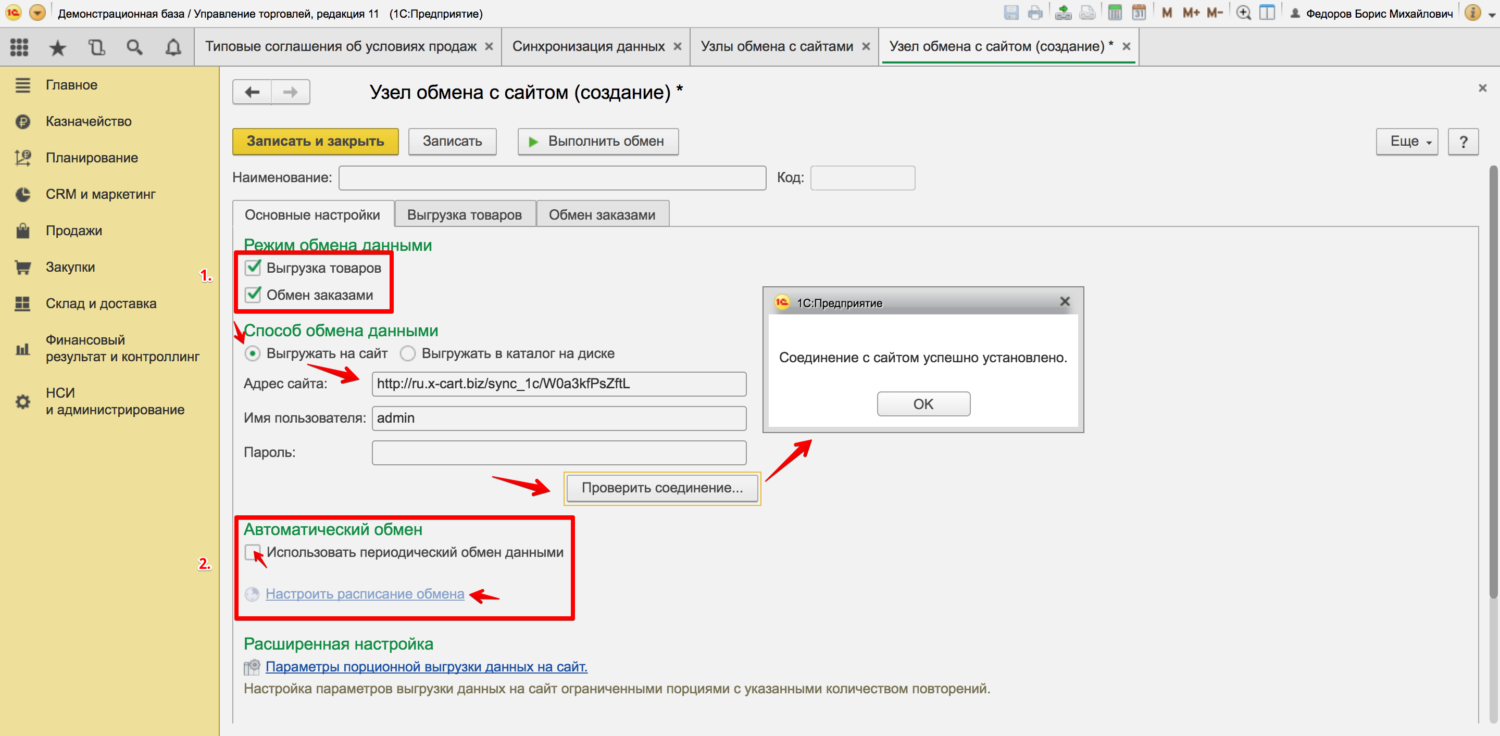The image size is (1500, 736).
Task: Toggle Обмен заказами checkbox
Action: pyautogui.click(x=253, y=294)
